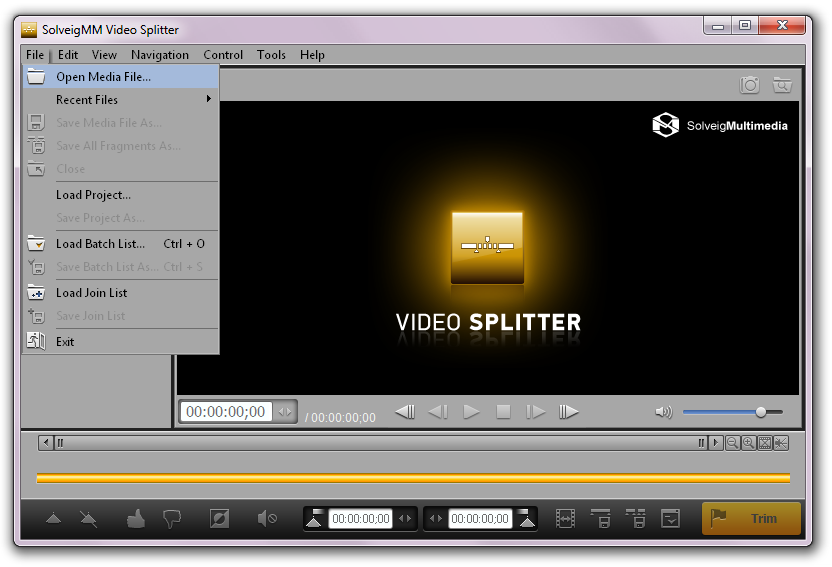Add a marker with triangle icon
832x567 pixels.
[54, 518]
